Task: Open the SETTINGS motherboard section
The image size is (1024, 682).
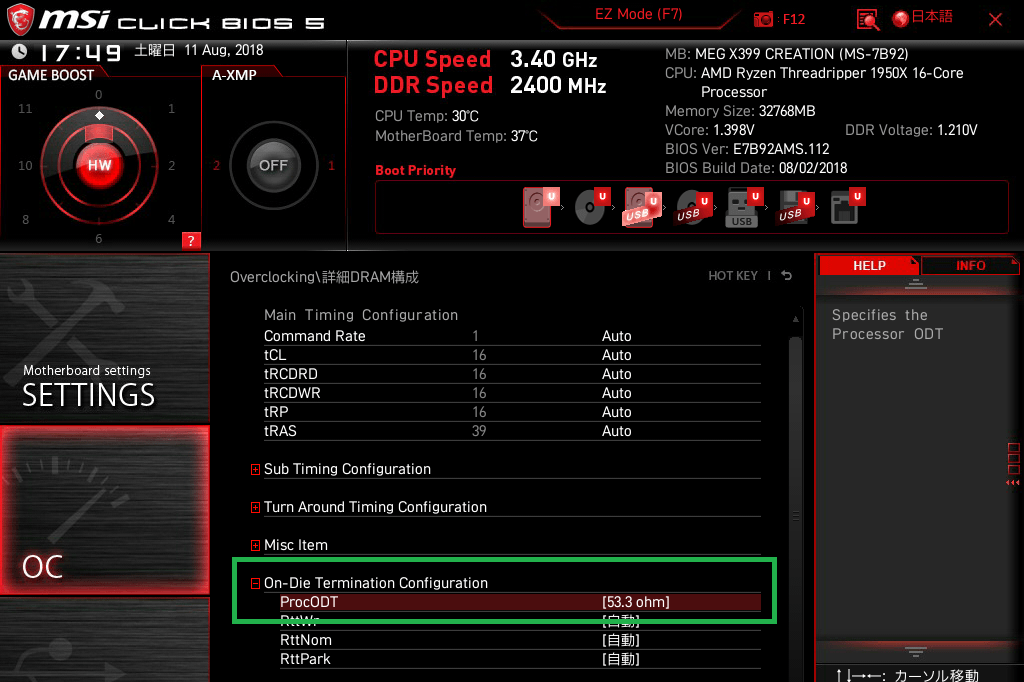Action: tap(104, 338)
